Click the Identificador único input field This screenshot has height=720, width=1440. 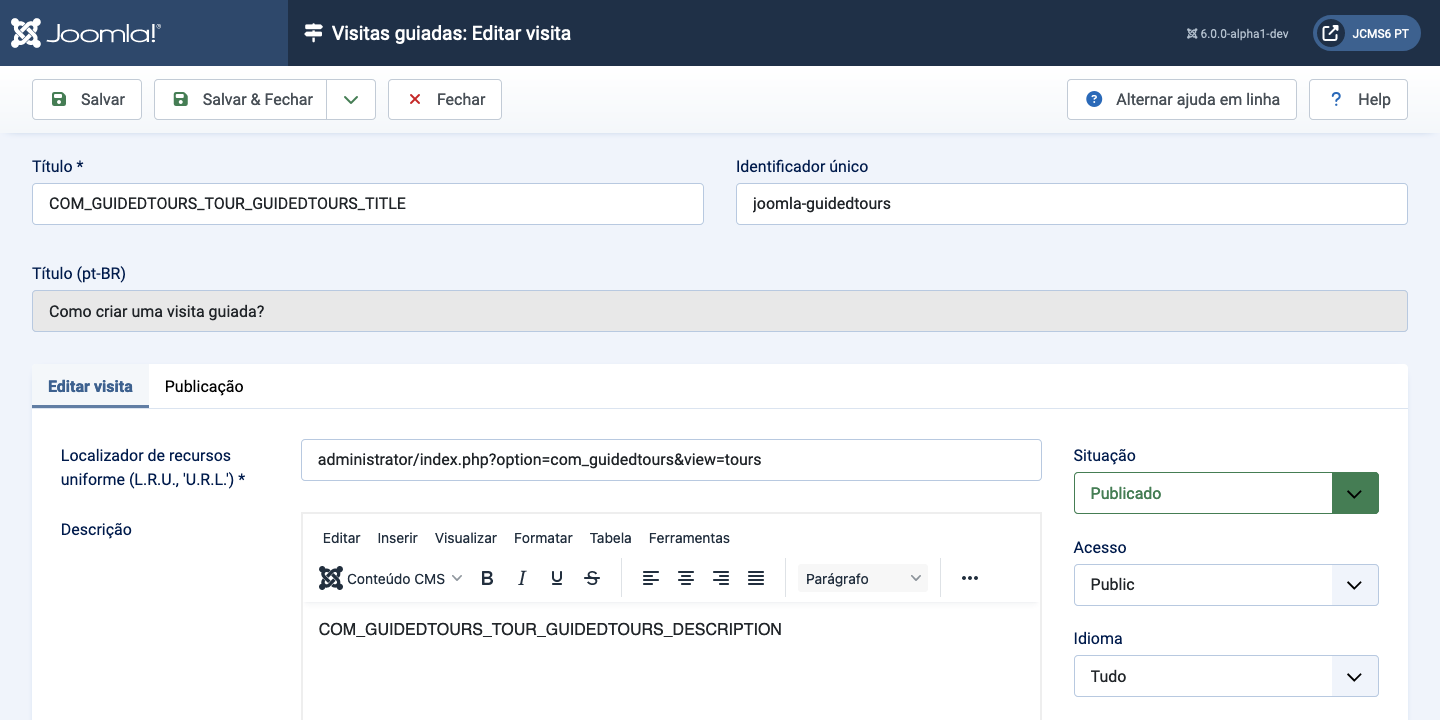coord(1071,204)
